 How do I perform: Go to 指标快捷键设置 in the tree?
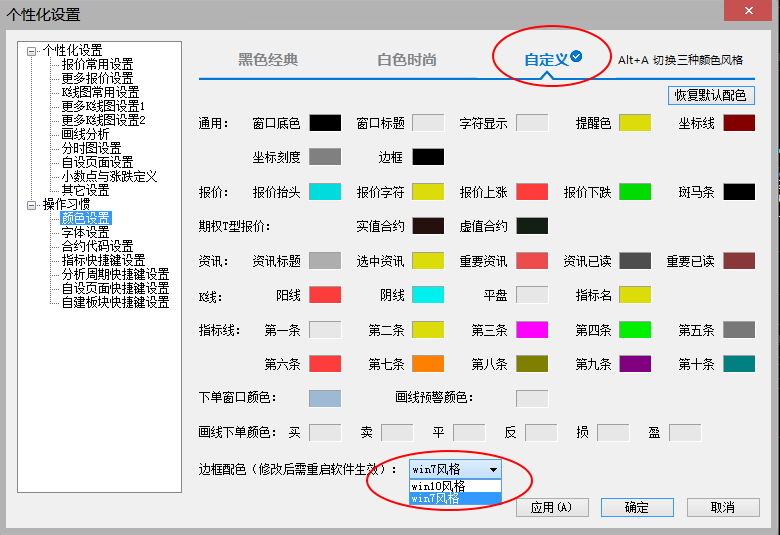pos(103,260)
